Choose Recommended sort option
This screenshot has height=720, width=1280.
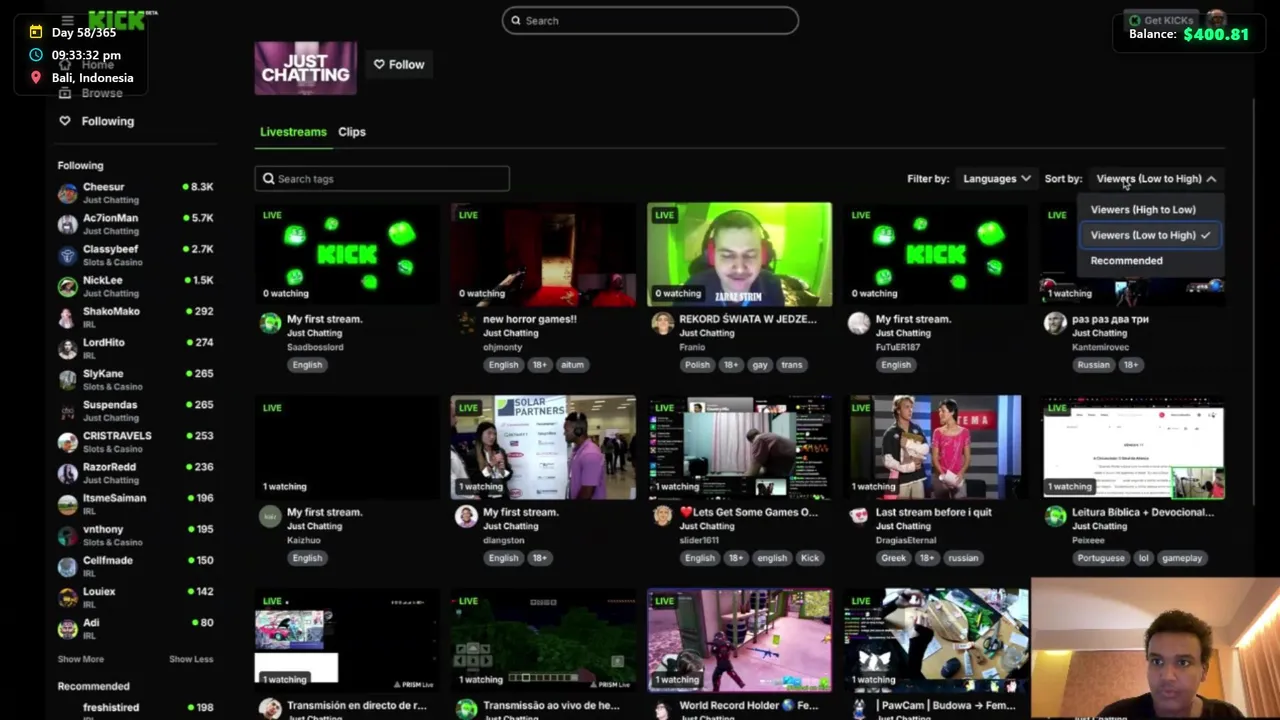pyautogui.click(x=1127, y=261)
